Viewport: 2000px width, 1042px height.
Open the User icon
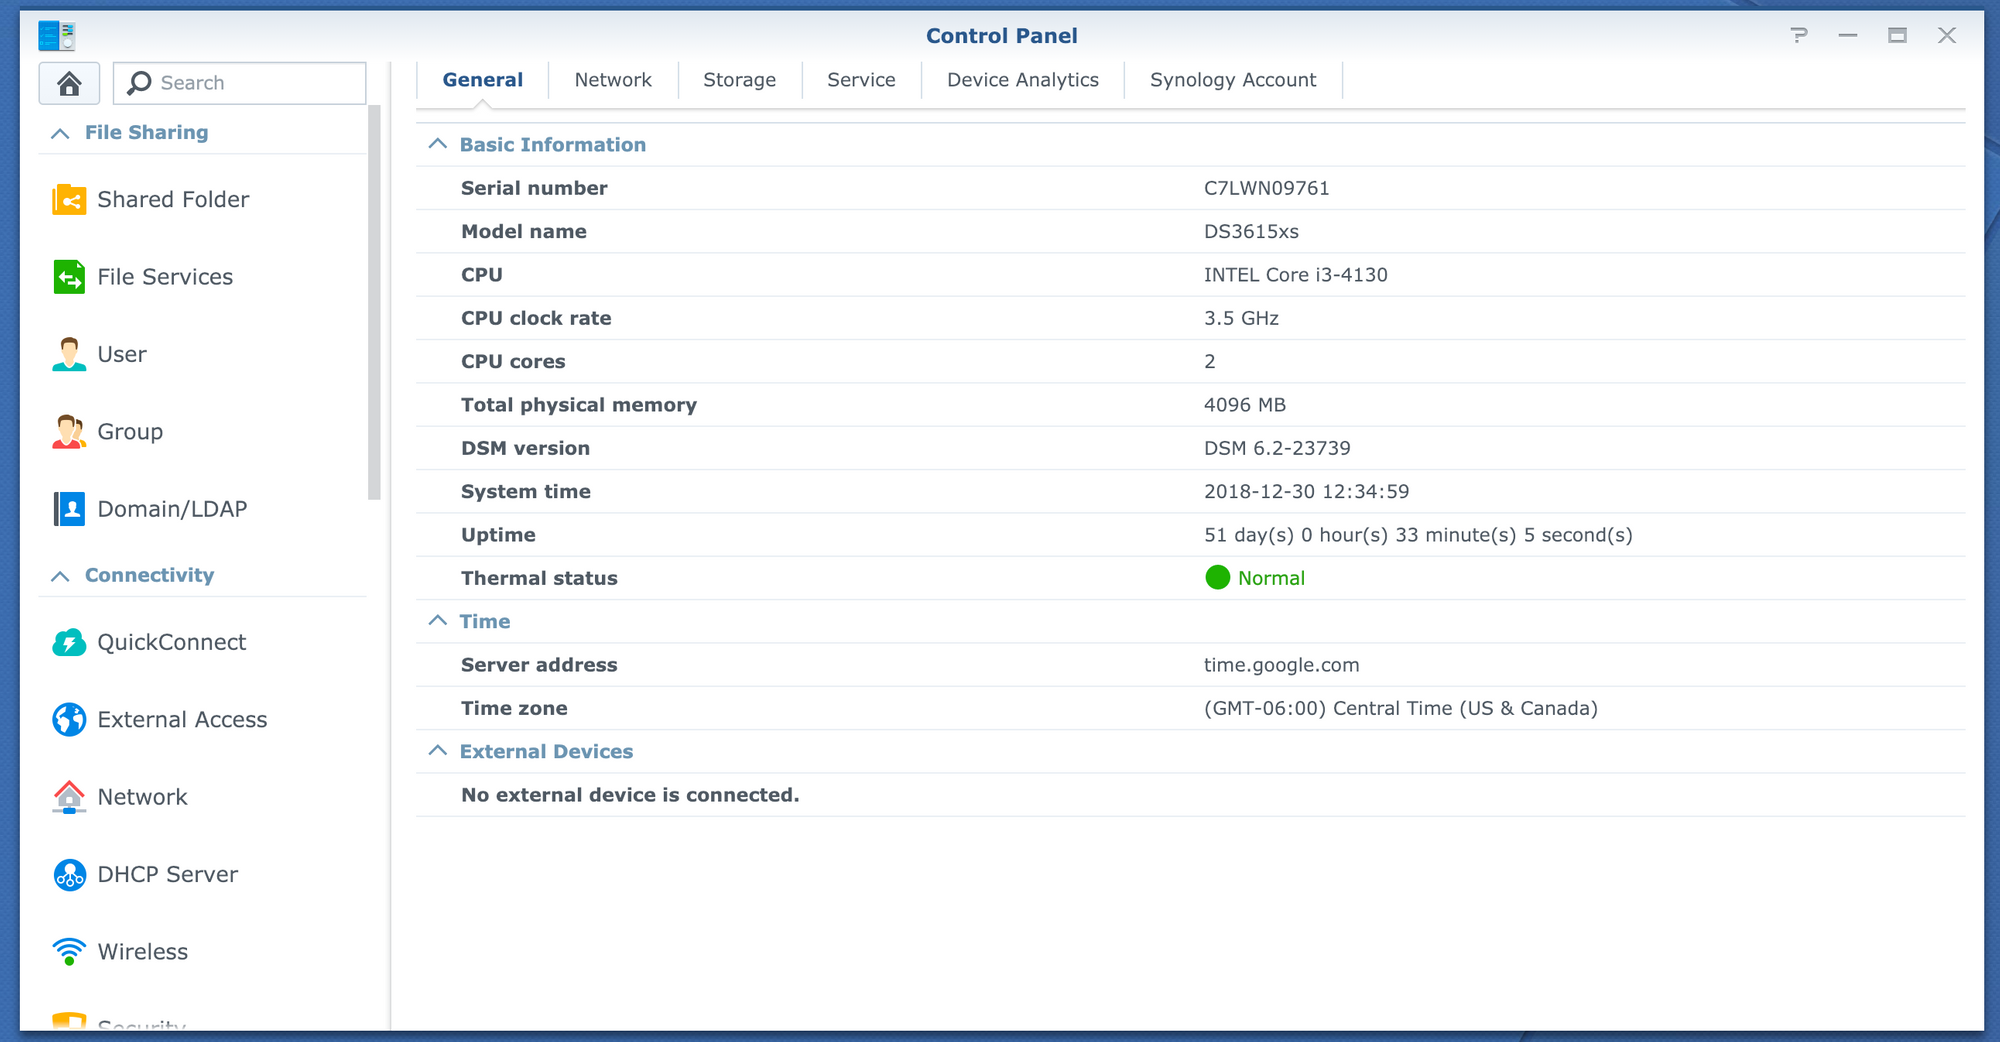coord(69,354)
